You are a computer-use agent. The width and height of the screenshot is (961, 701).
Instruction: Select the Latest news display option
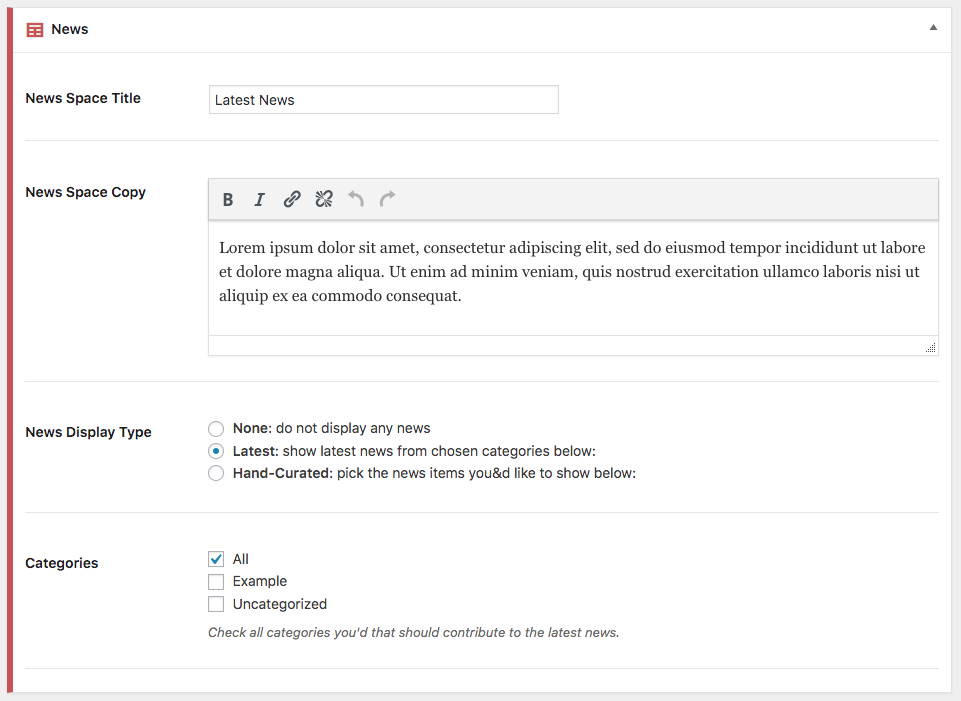(216, 451)
